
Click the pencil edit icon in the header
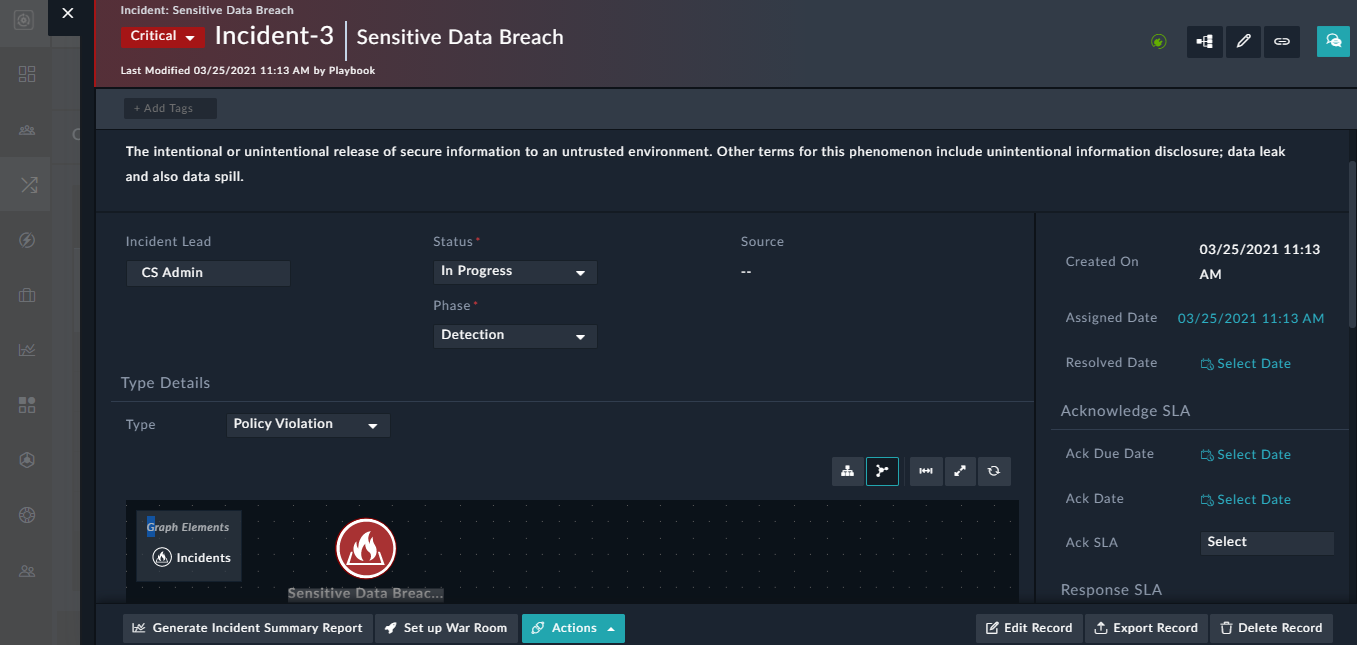tap(1243, 41)
